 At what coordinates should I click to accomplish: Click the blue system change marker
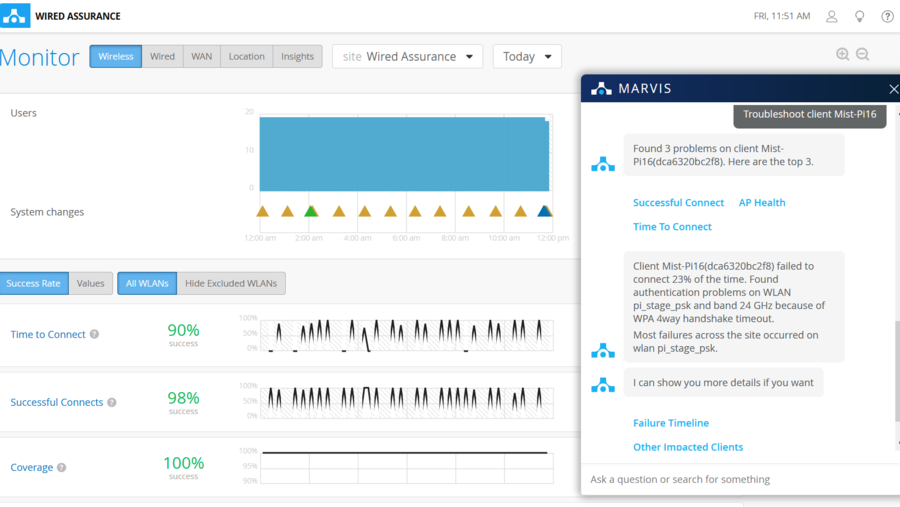click(x=544, y=211)
